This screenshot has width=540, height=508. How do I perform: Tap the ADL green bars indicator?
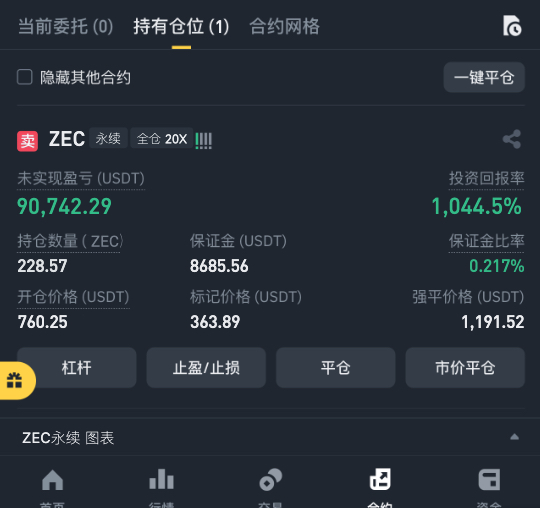point(204,141)
